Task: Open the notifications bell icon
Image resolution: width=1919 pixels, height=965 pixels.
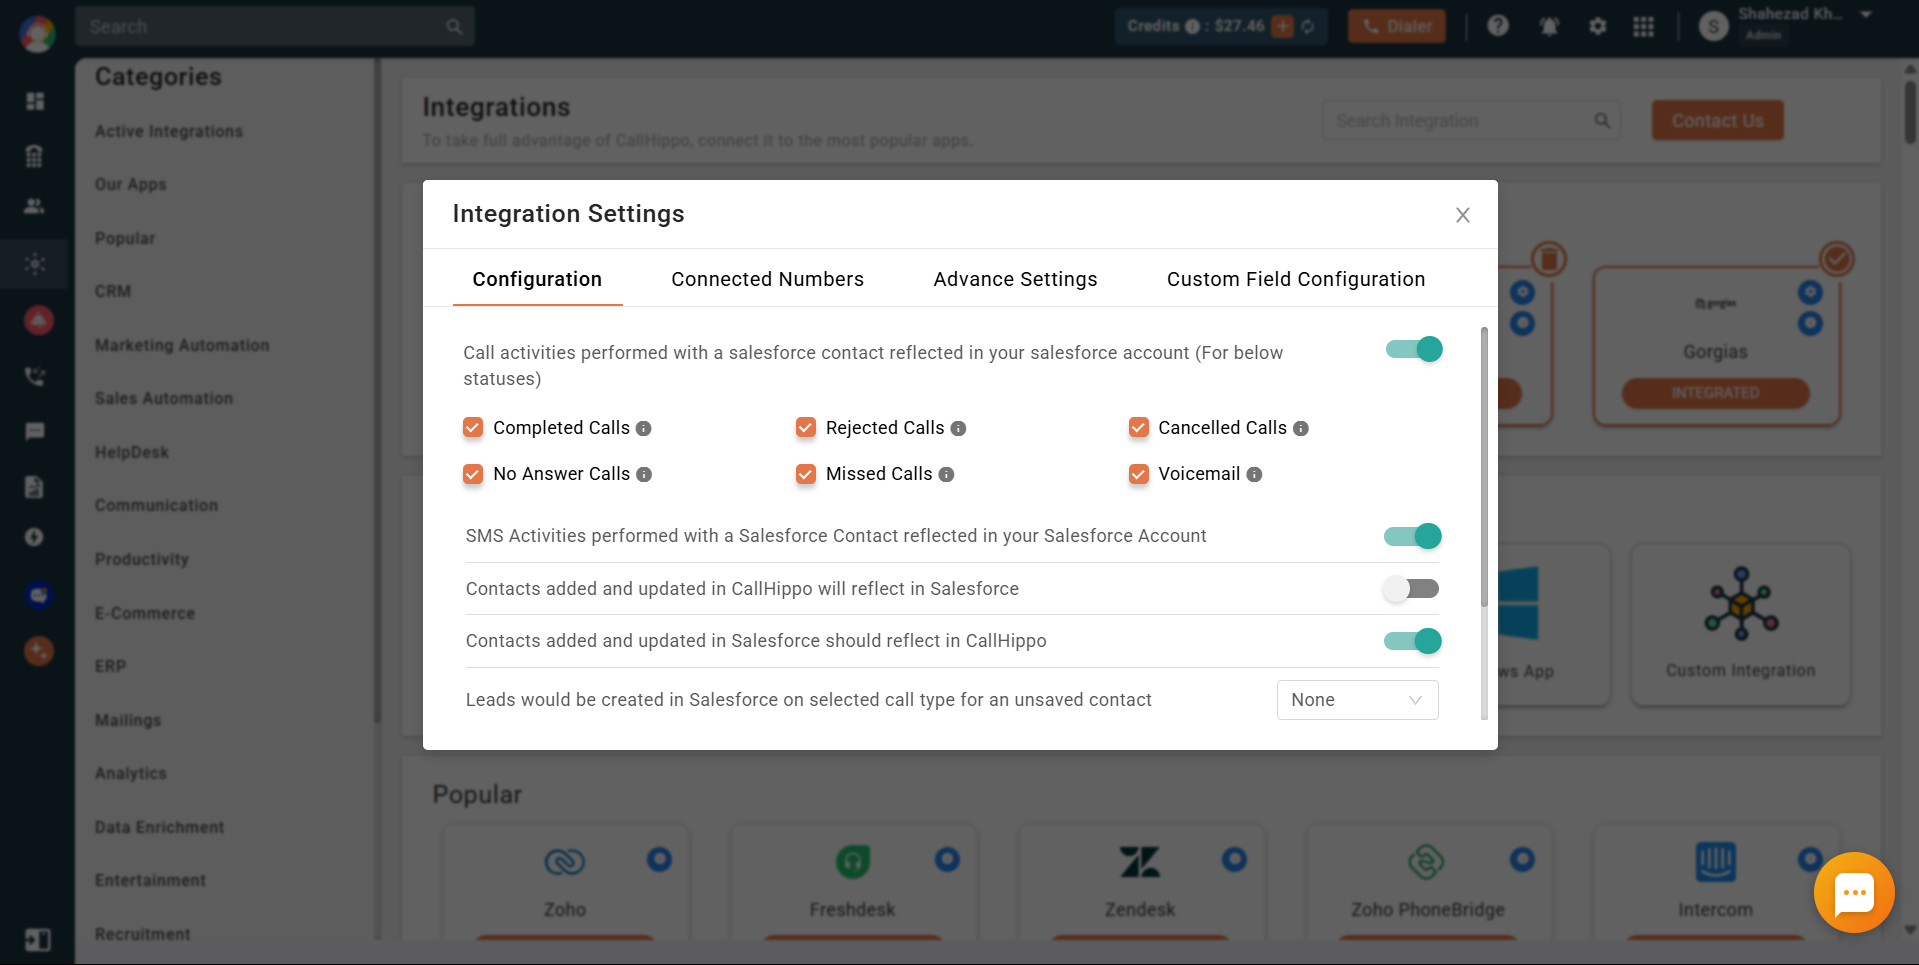Action: [x=1549, y=26]
